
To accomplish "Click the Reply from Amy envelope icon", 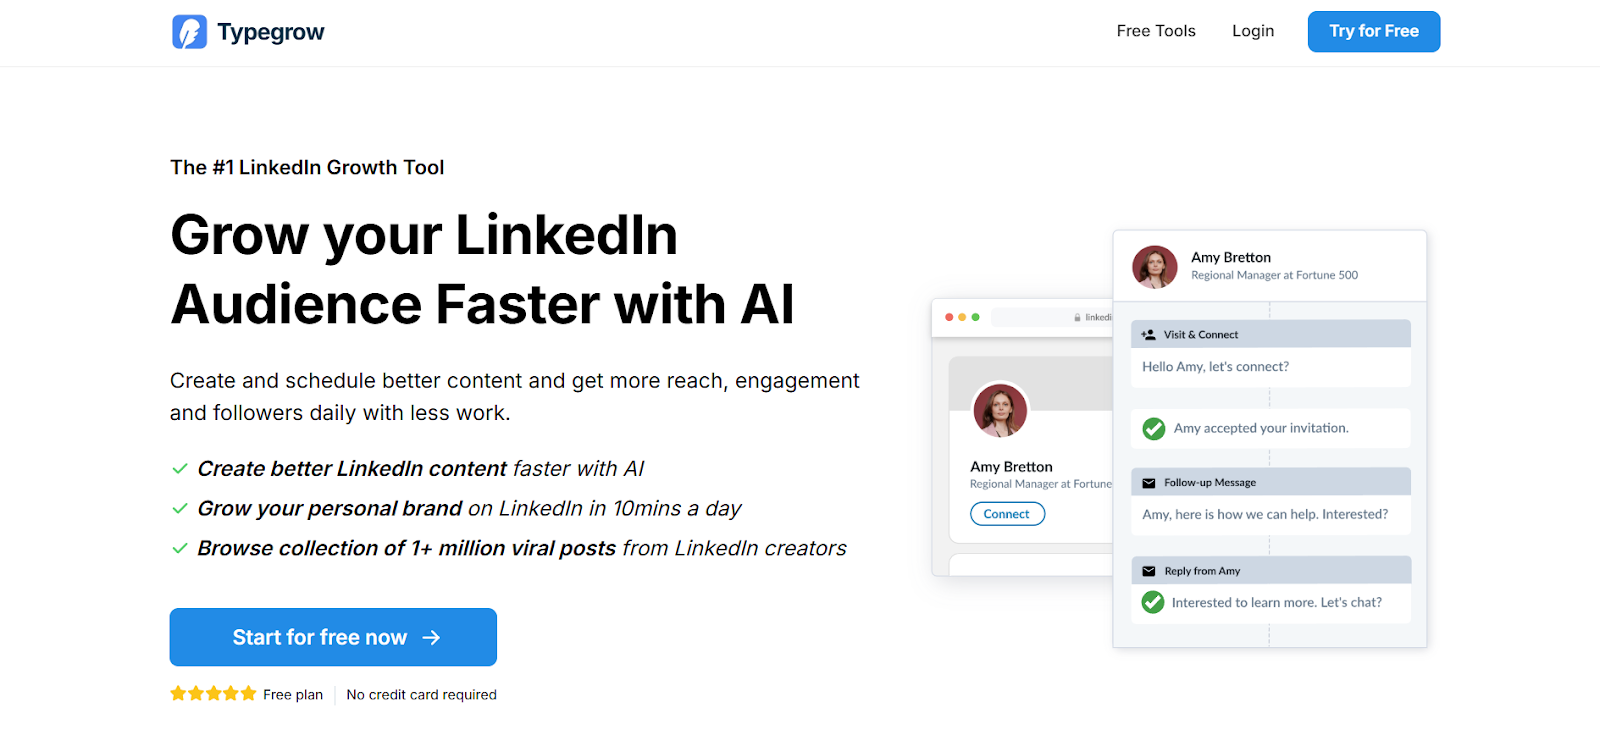I will tap(1149, 571).
